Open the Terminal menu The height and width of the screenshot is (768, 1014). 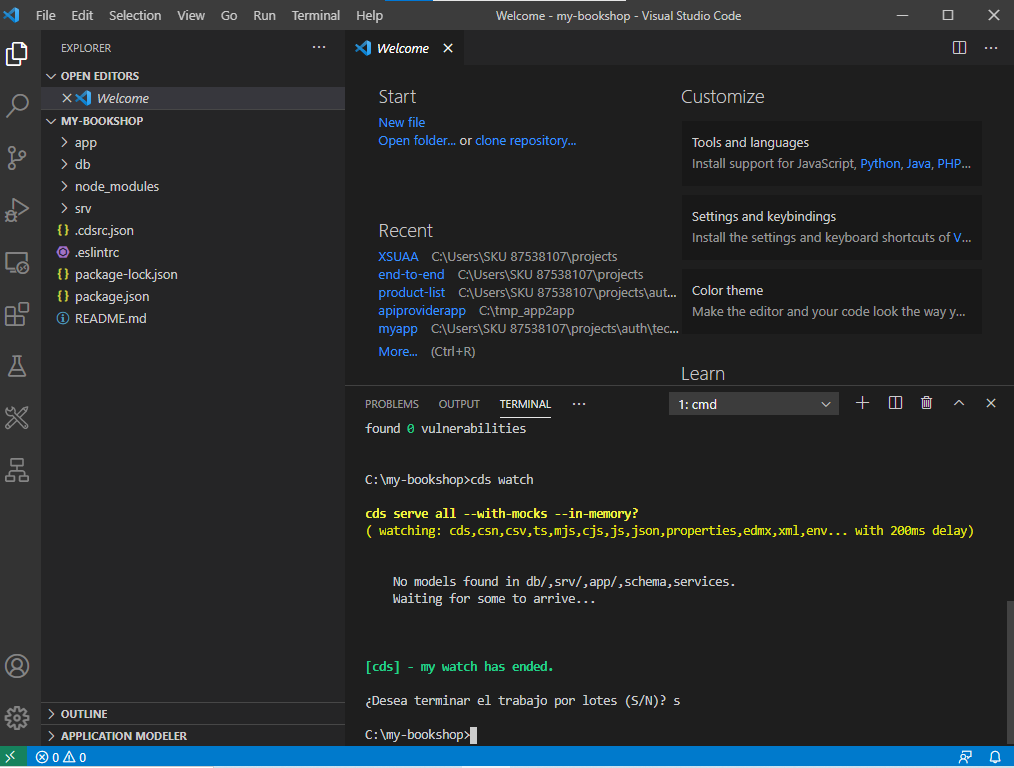tap(315, 15)
